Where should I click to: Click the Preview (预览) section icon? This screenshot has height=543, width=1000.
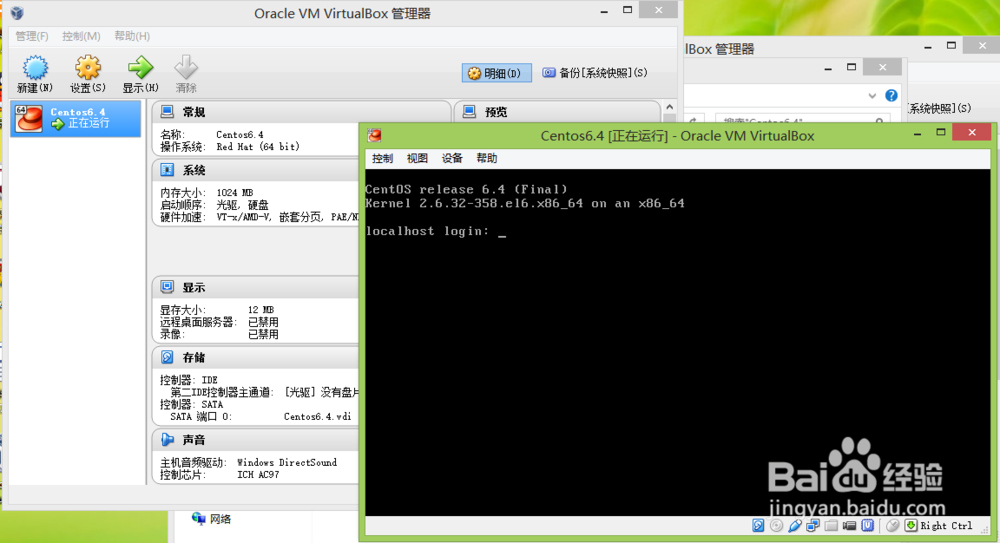(x=469, y=112)
